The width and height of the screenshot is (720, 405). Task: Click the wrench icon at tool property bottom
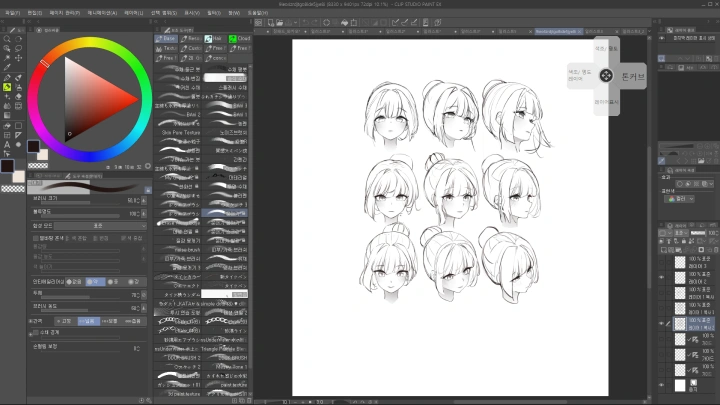click(148, 400)
